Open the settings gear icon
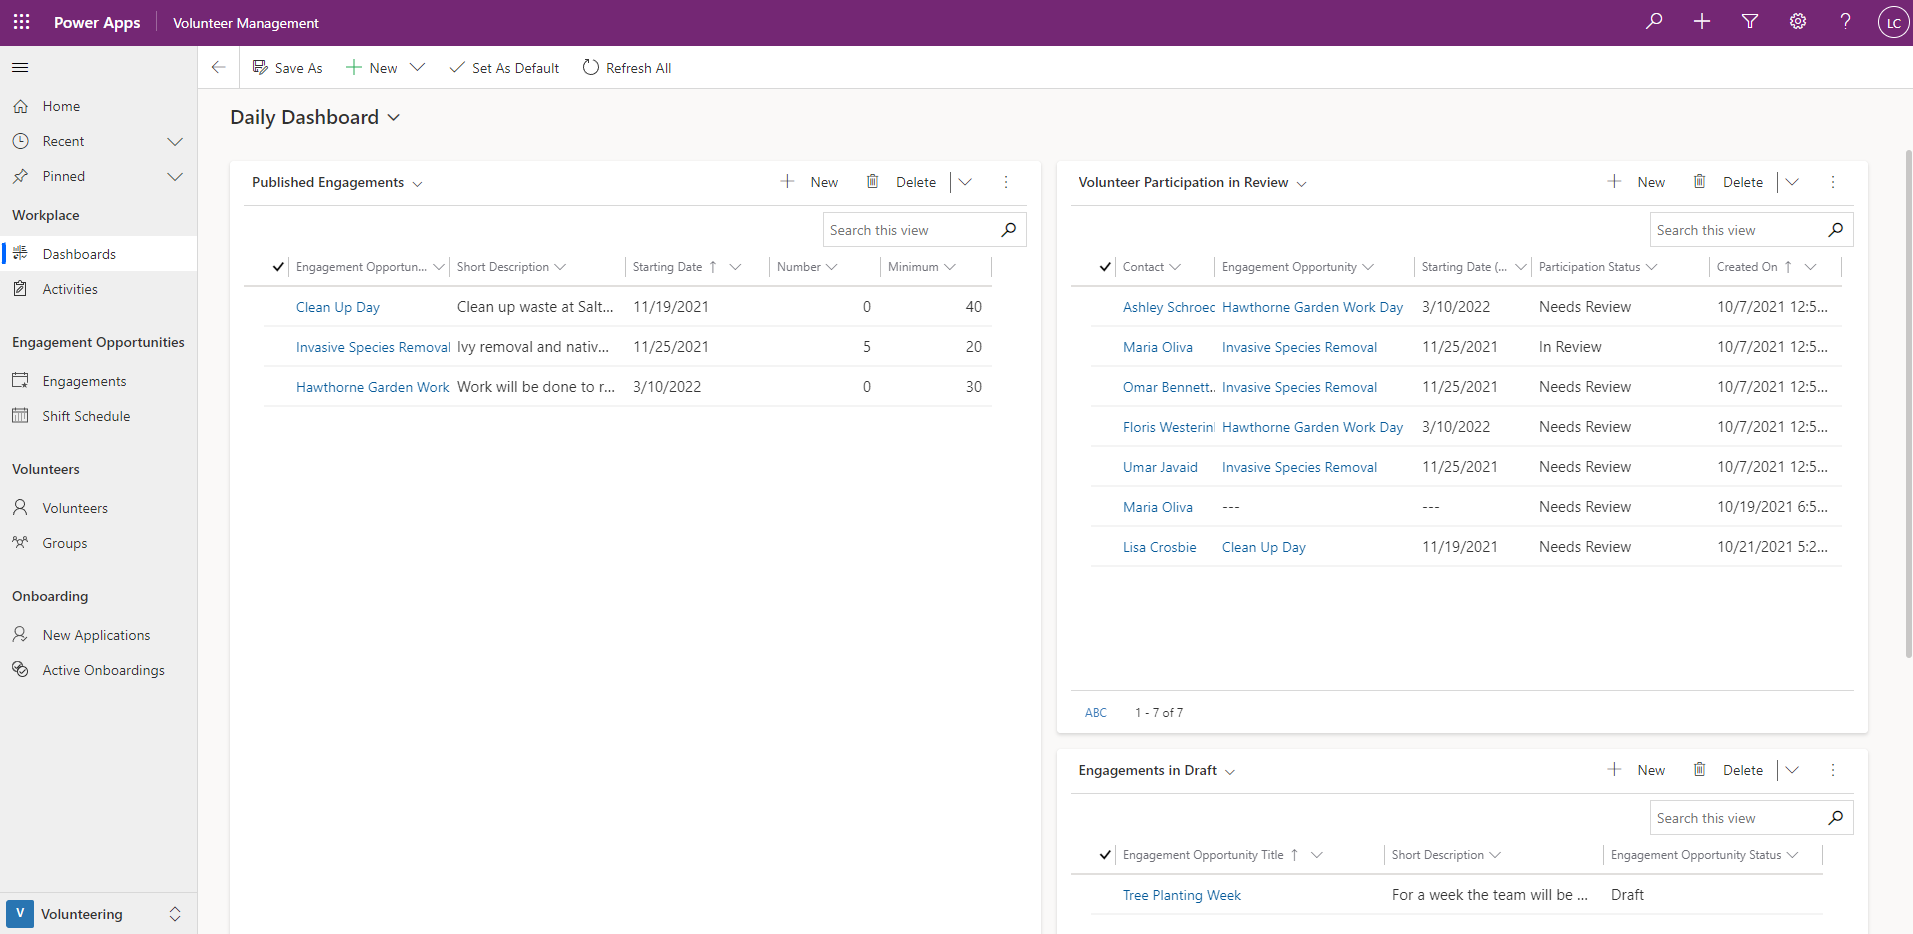The height and width of the screenshot is (934, 1913). 1798,21
